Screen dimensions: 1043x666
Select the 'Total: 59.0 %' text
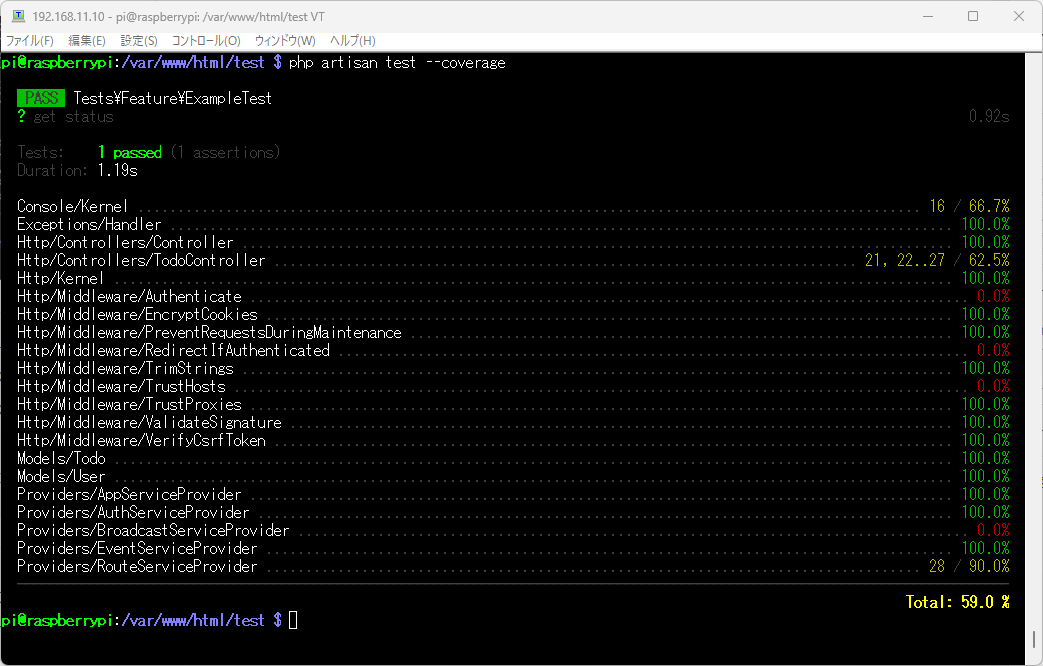click(956, 602)
